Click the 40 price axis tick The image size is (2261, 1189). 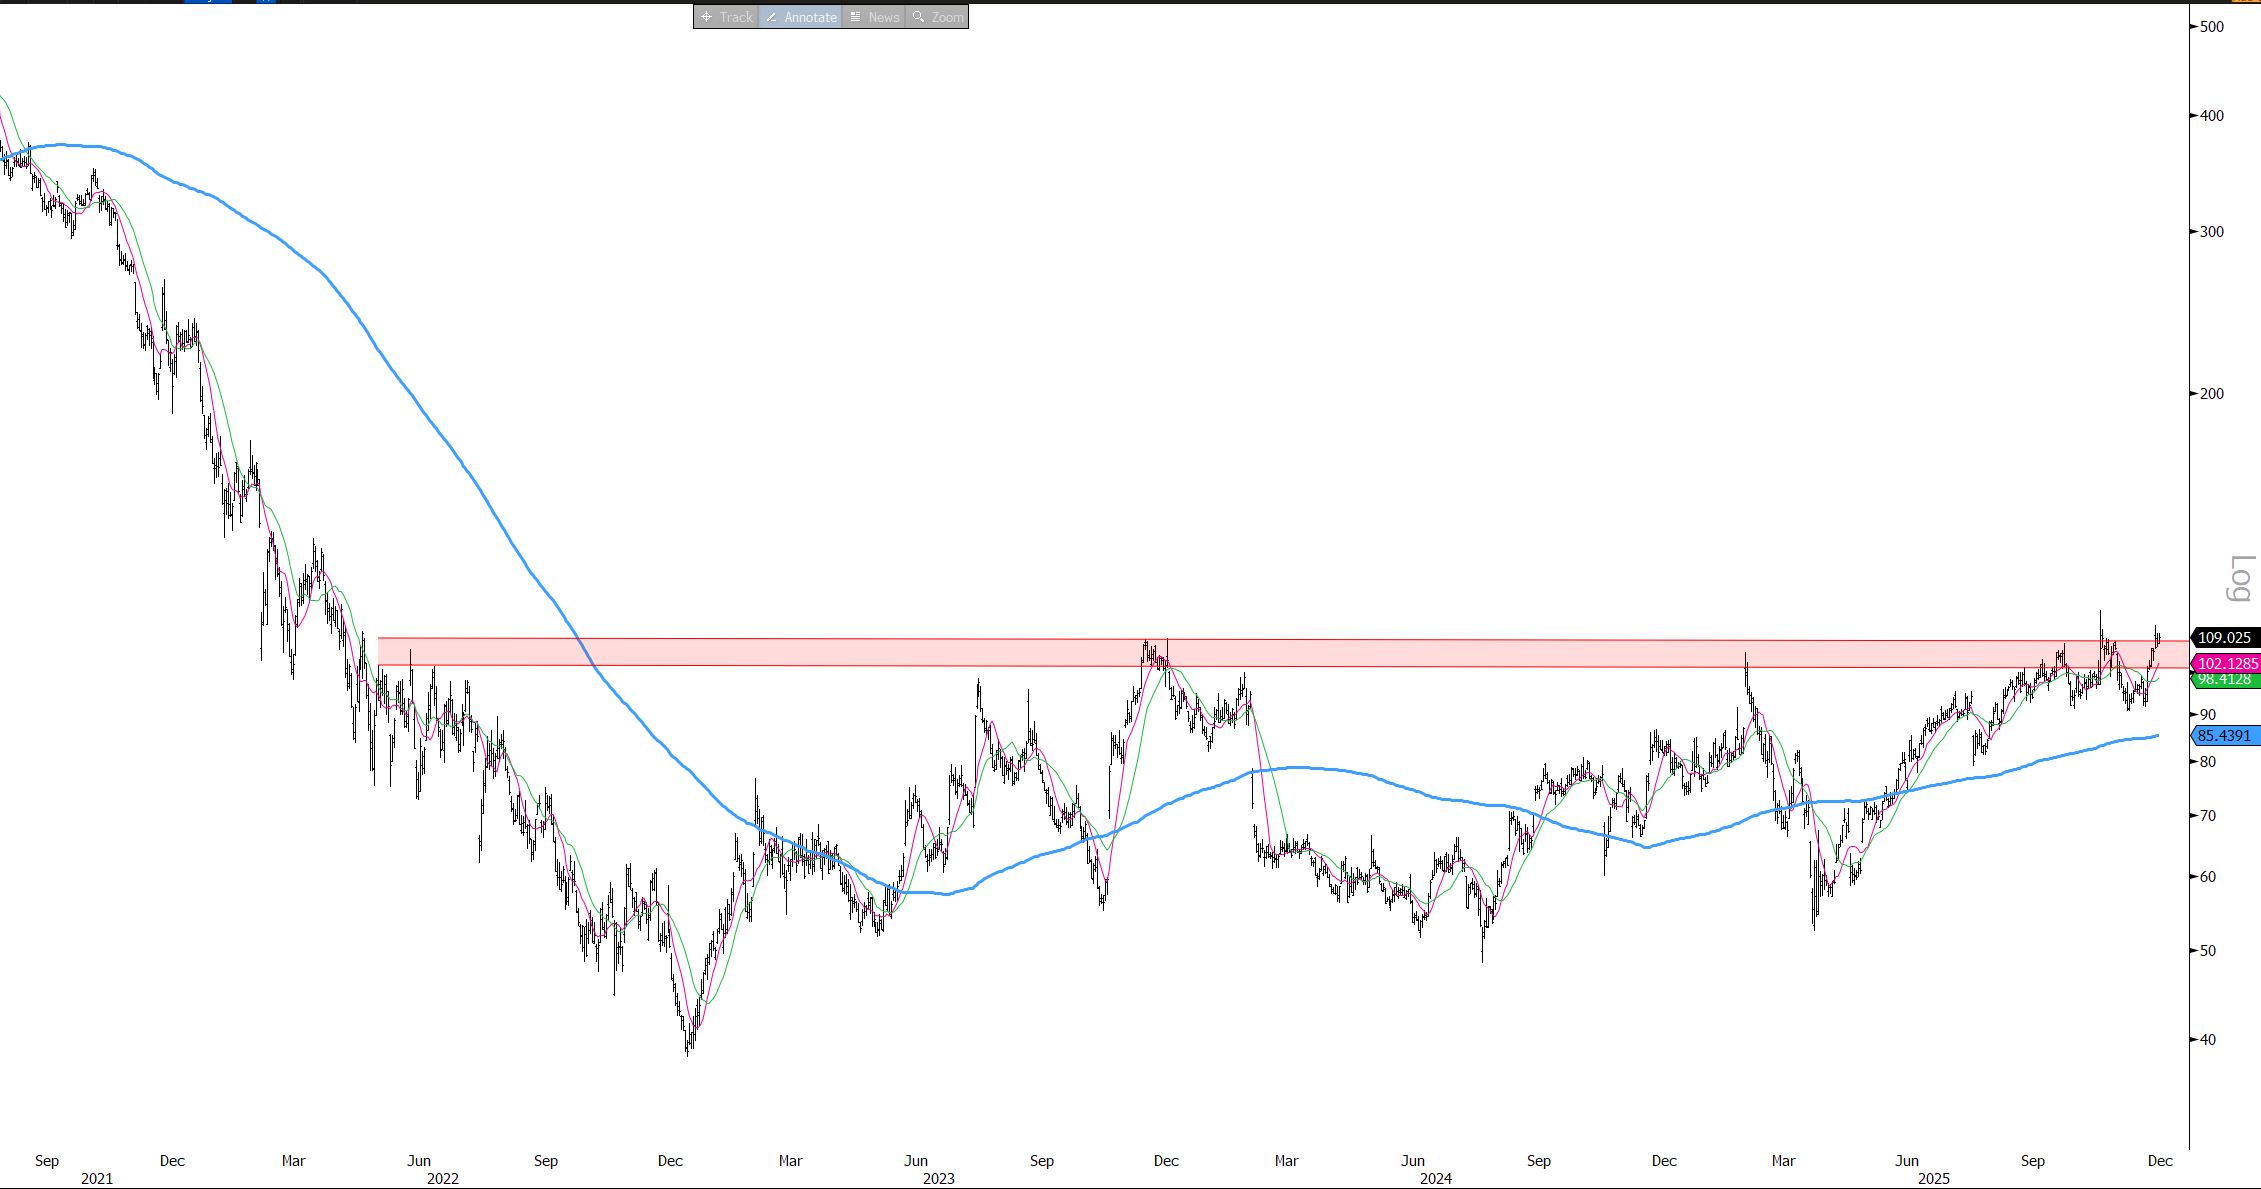[x=2208, y=1039]
